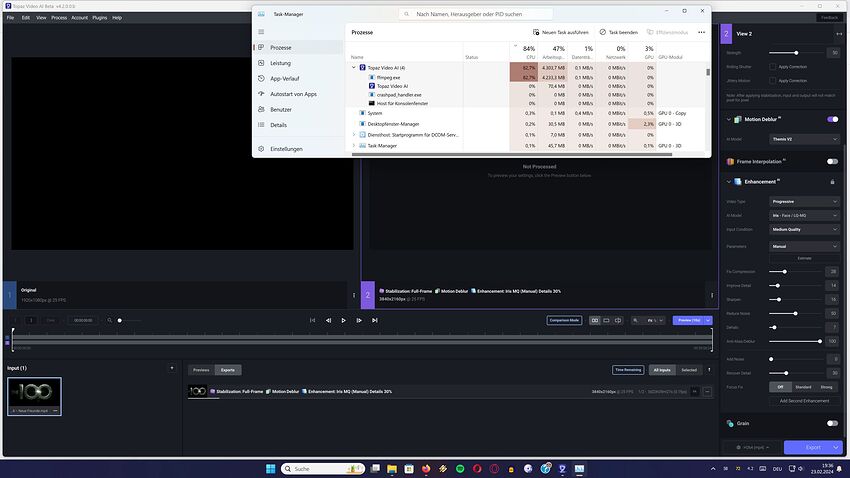
Task: Enable Frame Interpolation toggle
Action: click(832, 162)
